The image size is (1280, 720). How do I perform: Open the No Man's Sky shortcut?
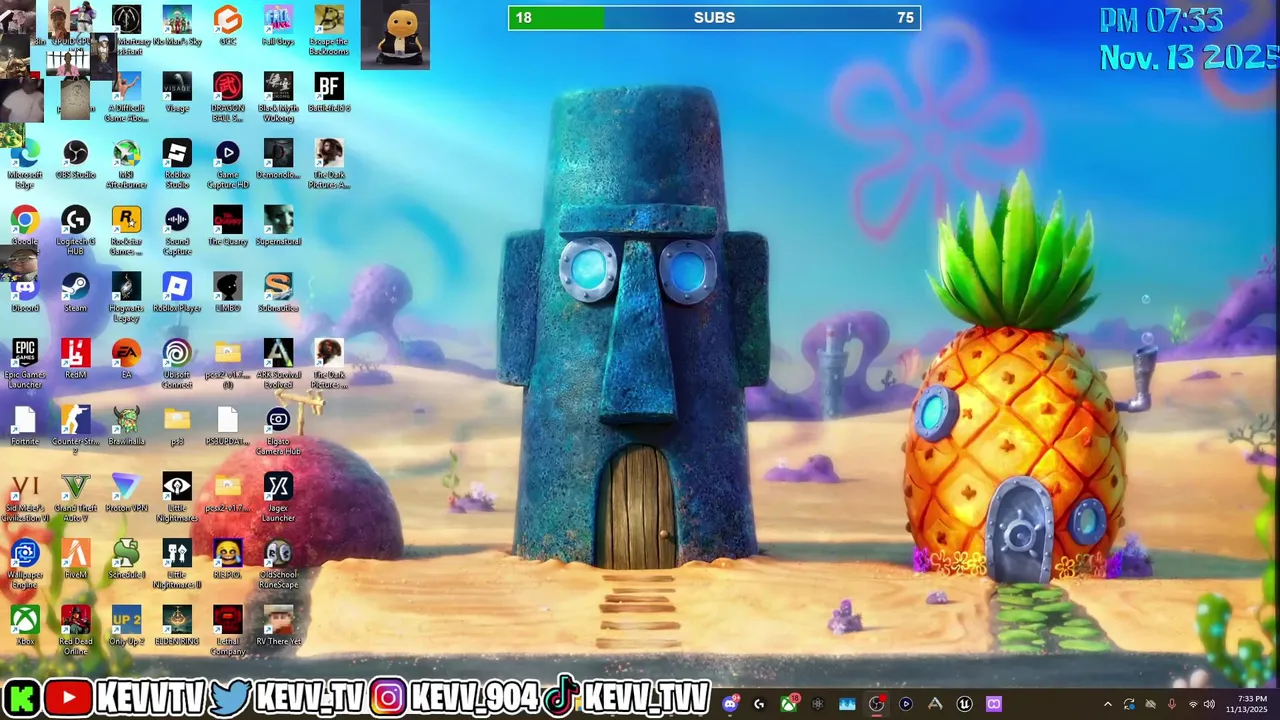(x=177, y=27)
